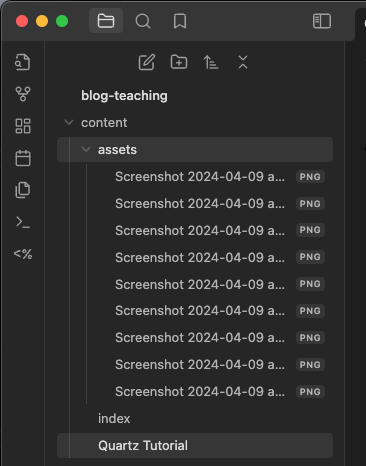366x466 pixels.
Task: Open graph view from the ribbon
Action: pos(23,94)
